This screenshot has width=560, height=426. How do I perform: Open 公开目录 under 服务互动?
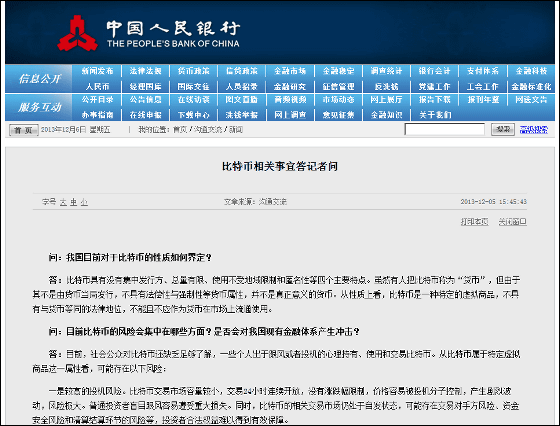tap(98, 100)
